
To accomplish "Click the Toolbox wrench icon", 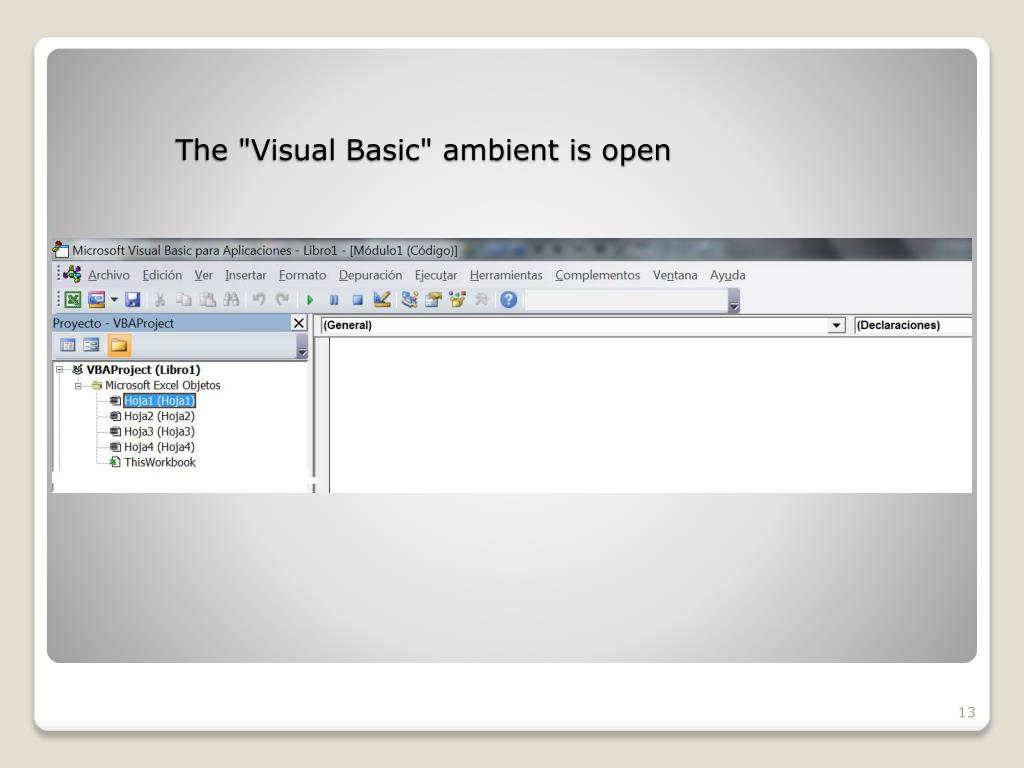I will click(x=481, y=300).
